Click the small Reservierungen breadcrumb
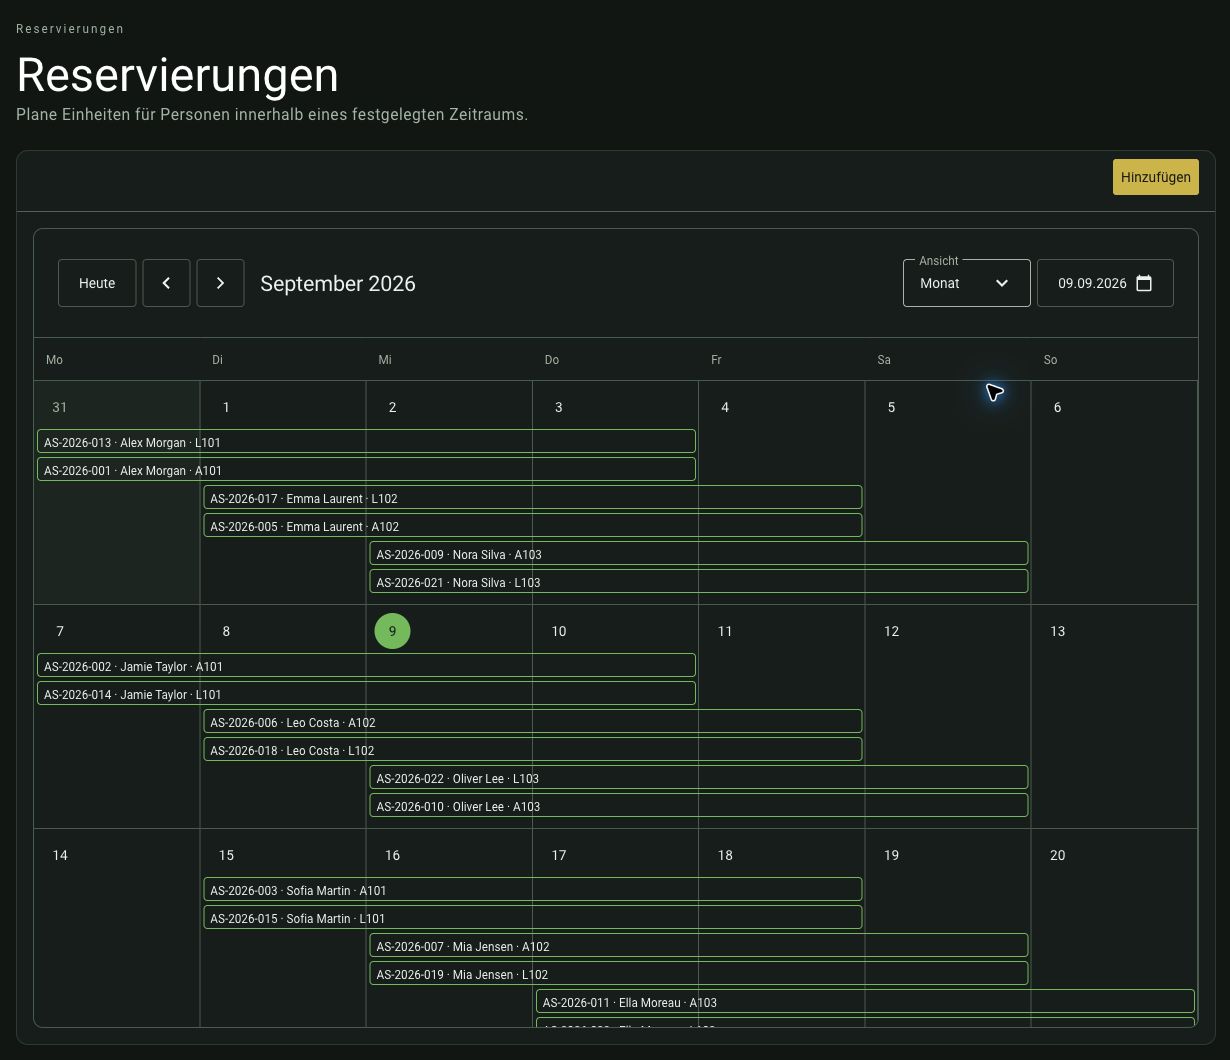Screen dimensions: 1230x1060 (70, 29)
